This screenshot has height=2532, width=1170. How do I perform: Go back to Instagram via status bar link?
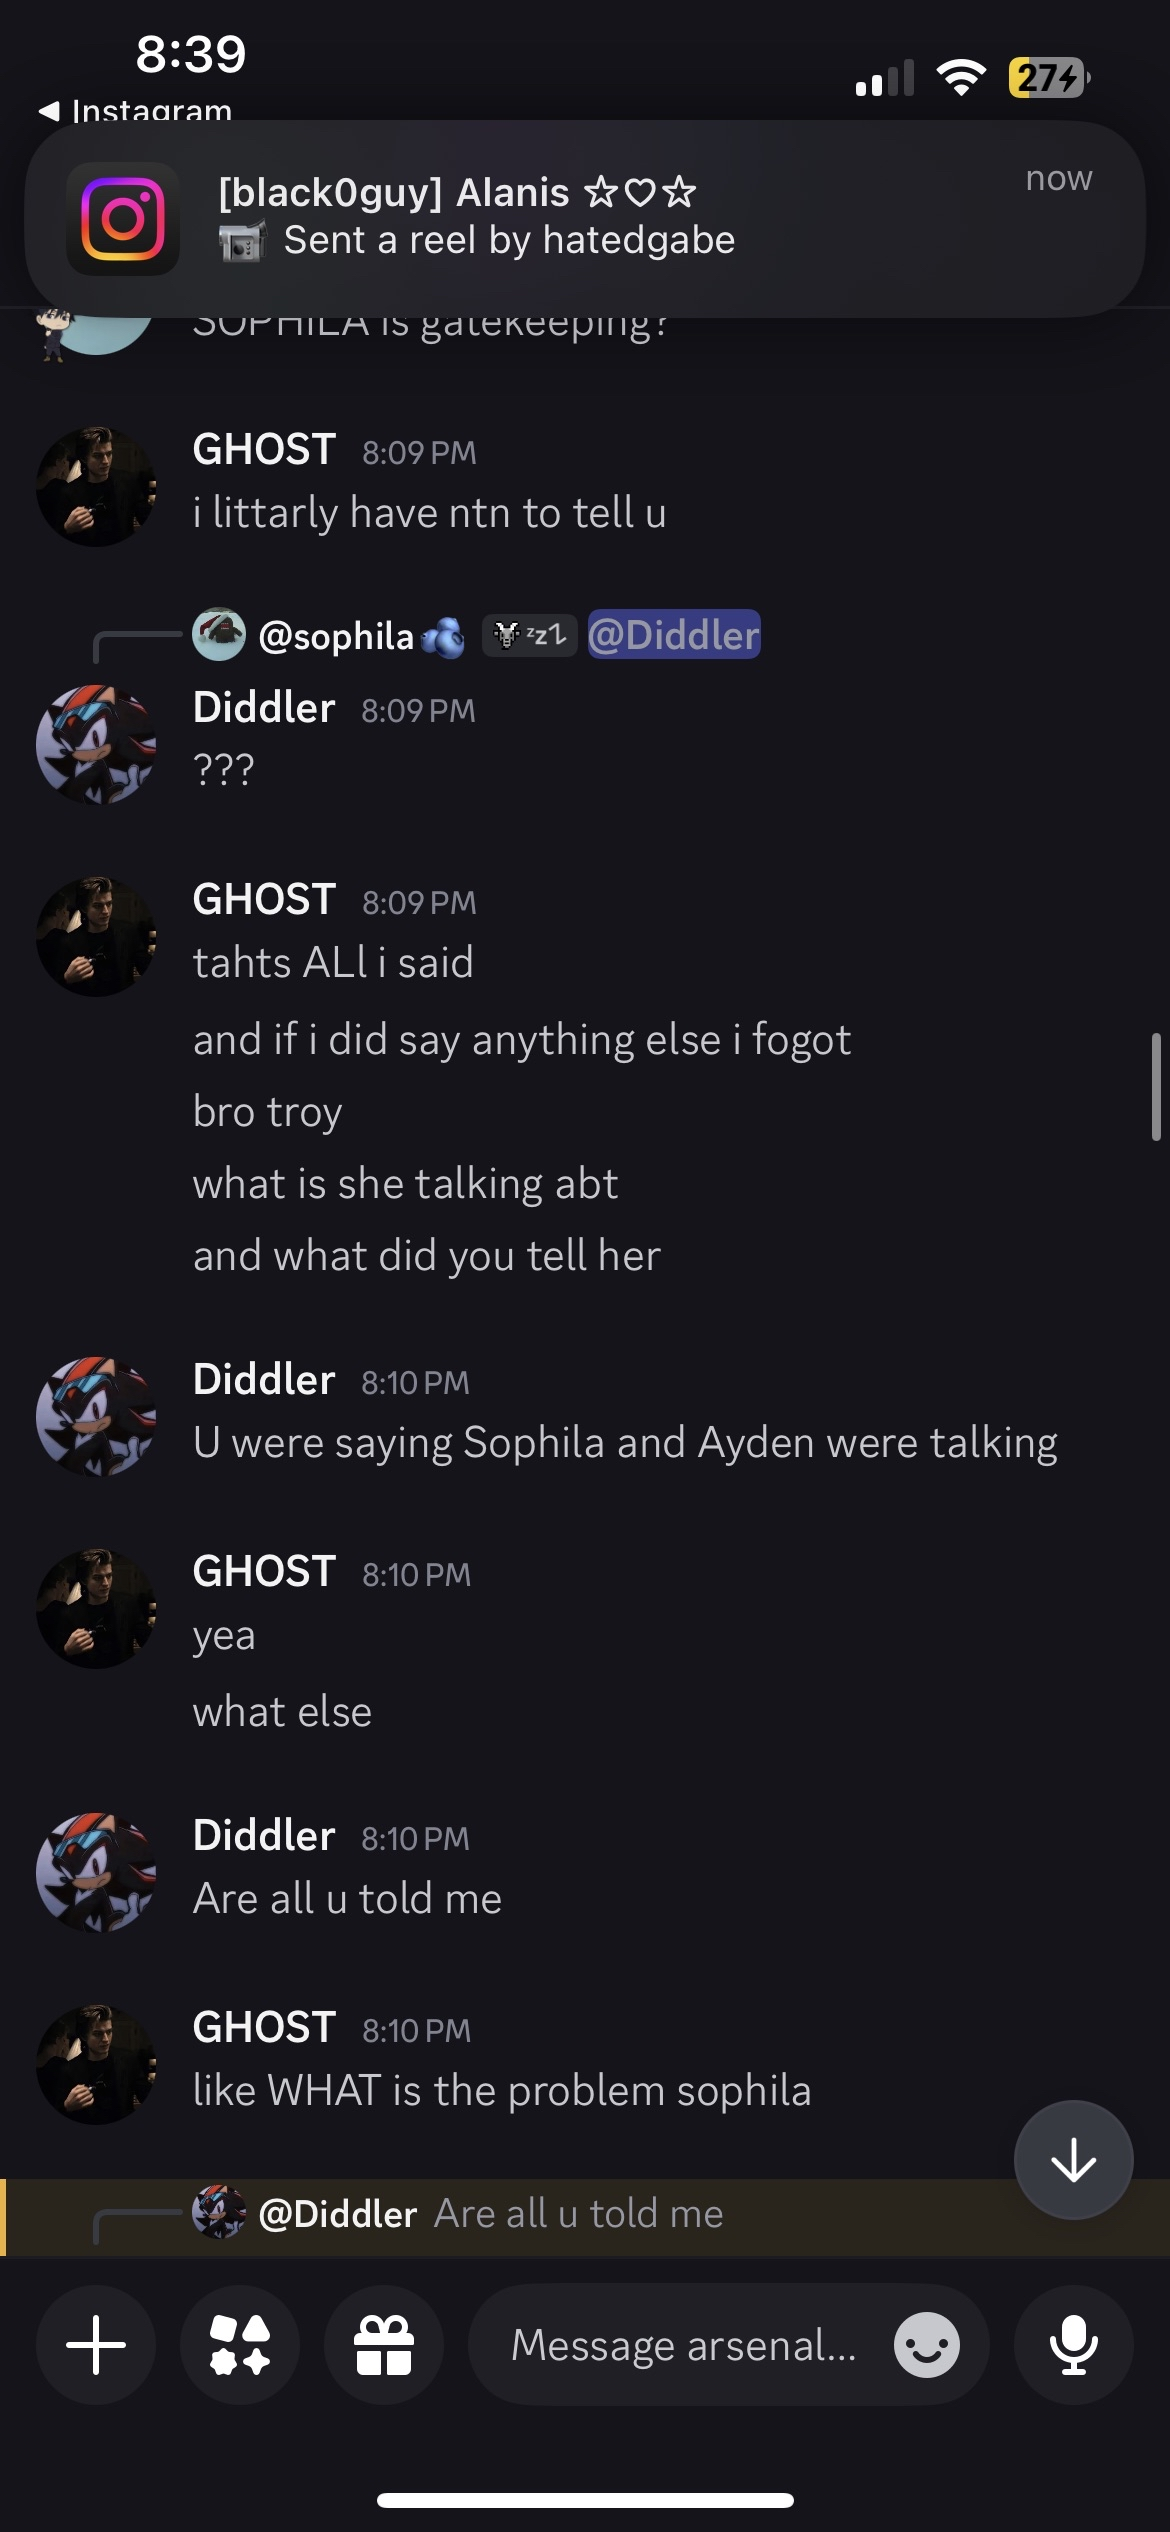[x=136, y=110]
